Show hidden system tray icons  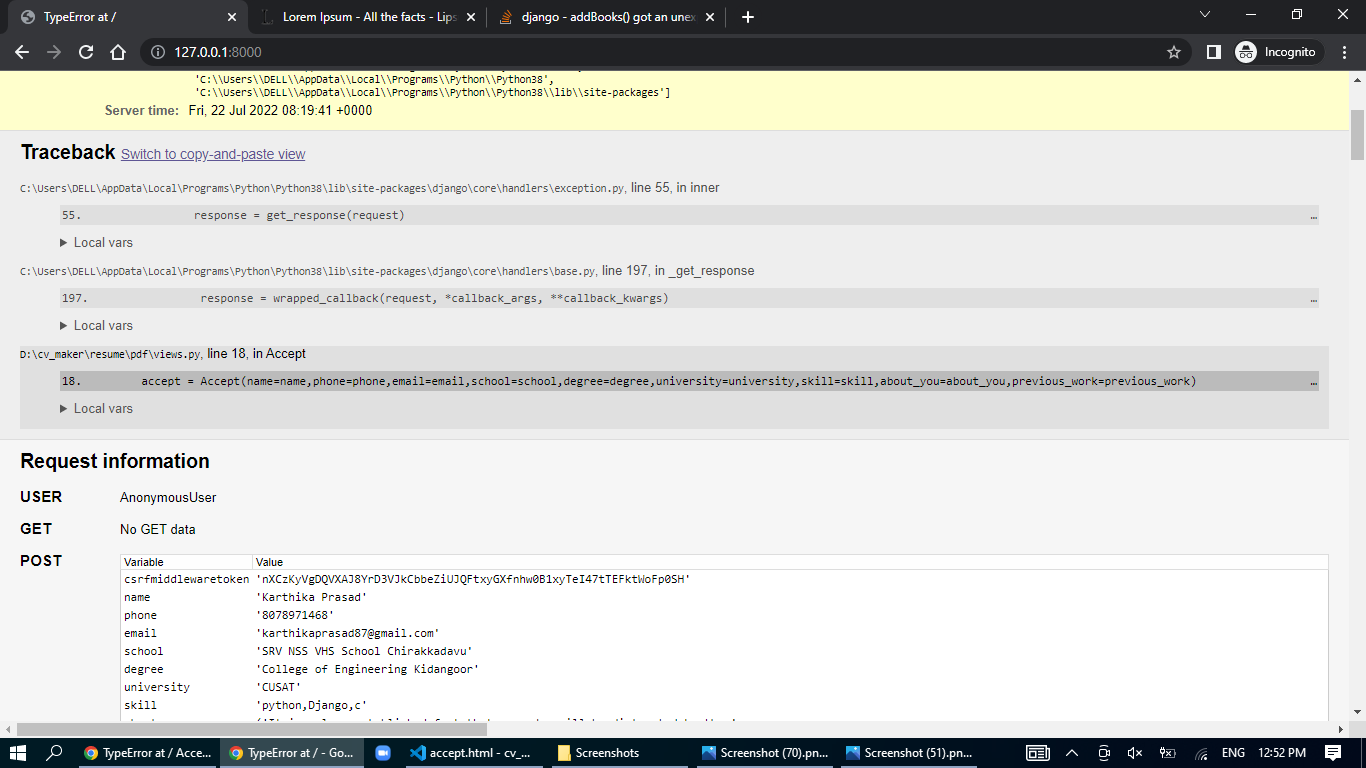click(x=1072, y=753)
